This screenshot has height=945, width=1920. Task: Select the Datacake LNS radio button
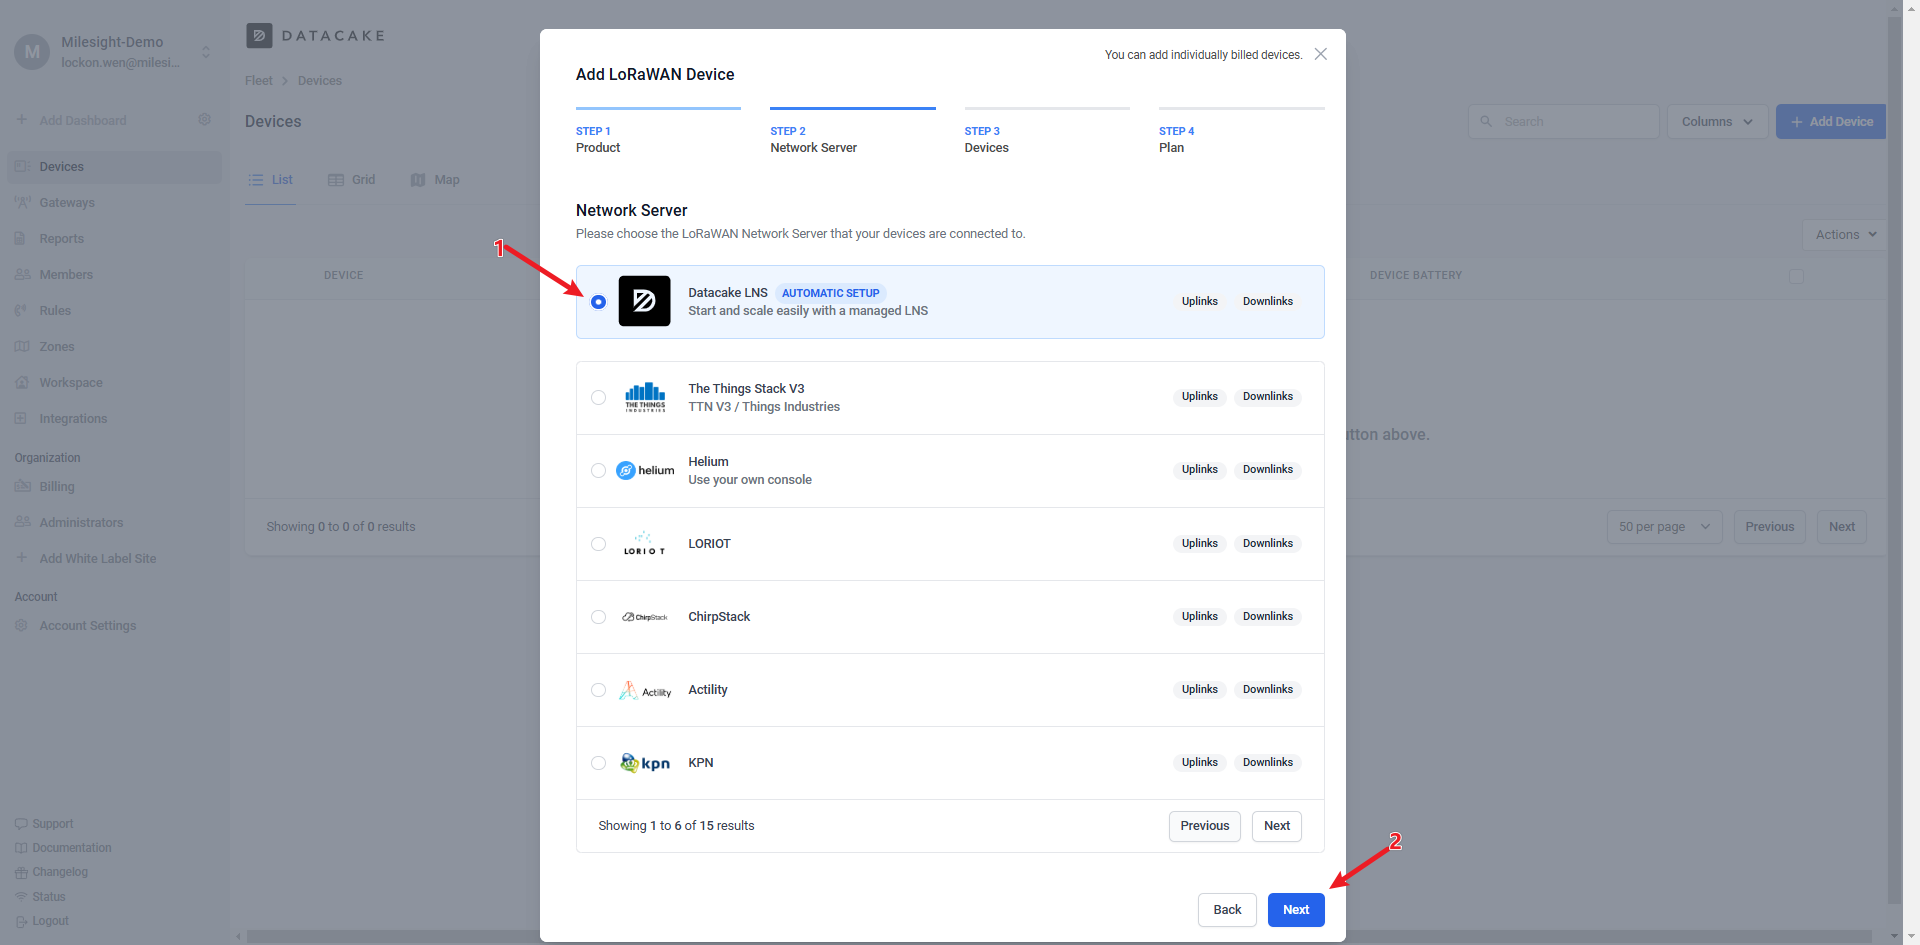click(x=598, y=302)
